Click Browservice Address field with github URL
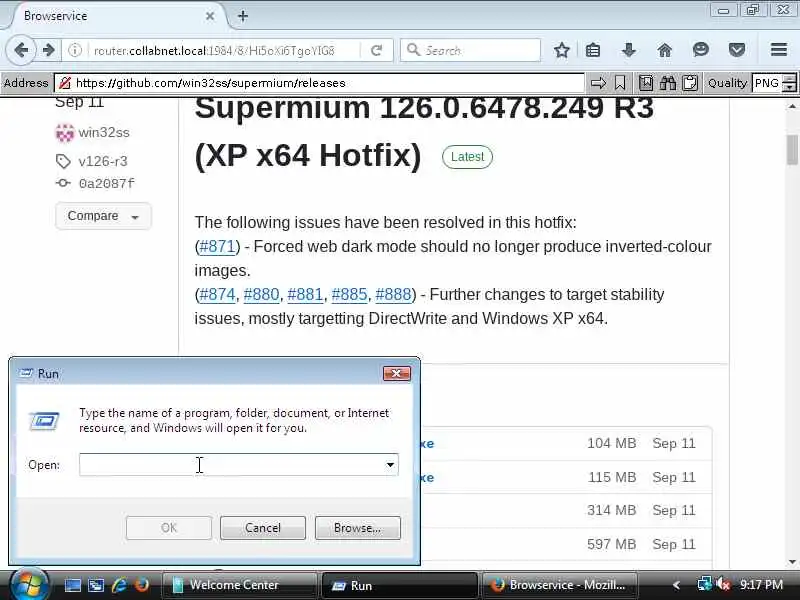 point(319,83)
